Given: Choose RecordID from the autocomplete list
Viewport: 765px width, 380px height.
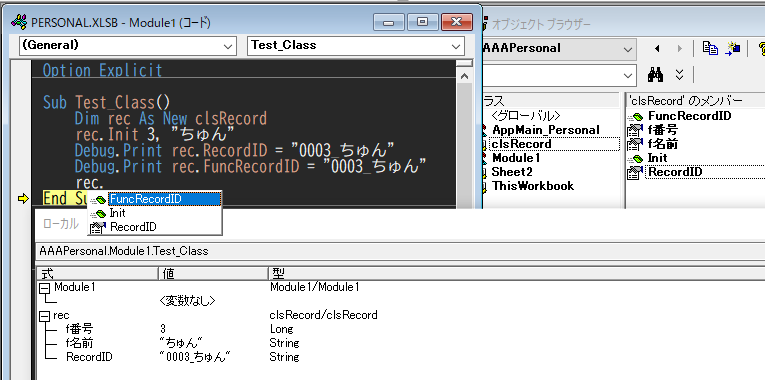Looking at the screenshot, I should (x=133, y=227).
